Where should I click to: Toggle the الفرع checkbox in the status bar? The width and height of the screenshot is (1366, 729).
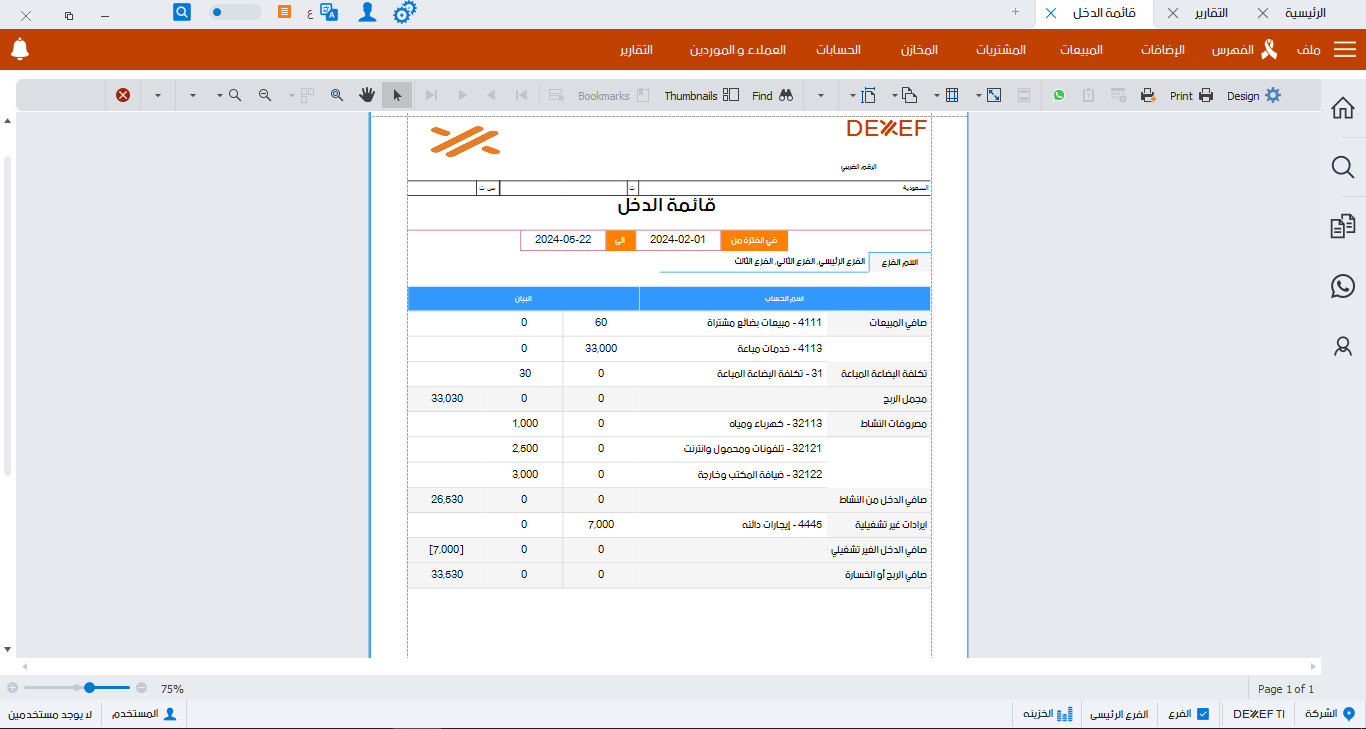click(x=1204, y=713)
